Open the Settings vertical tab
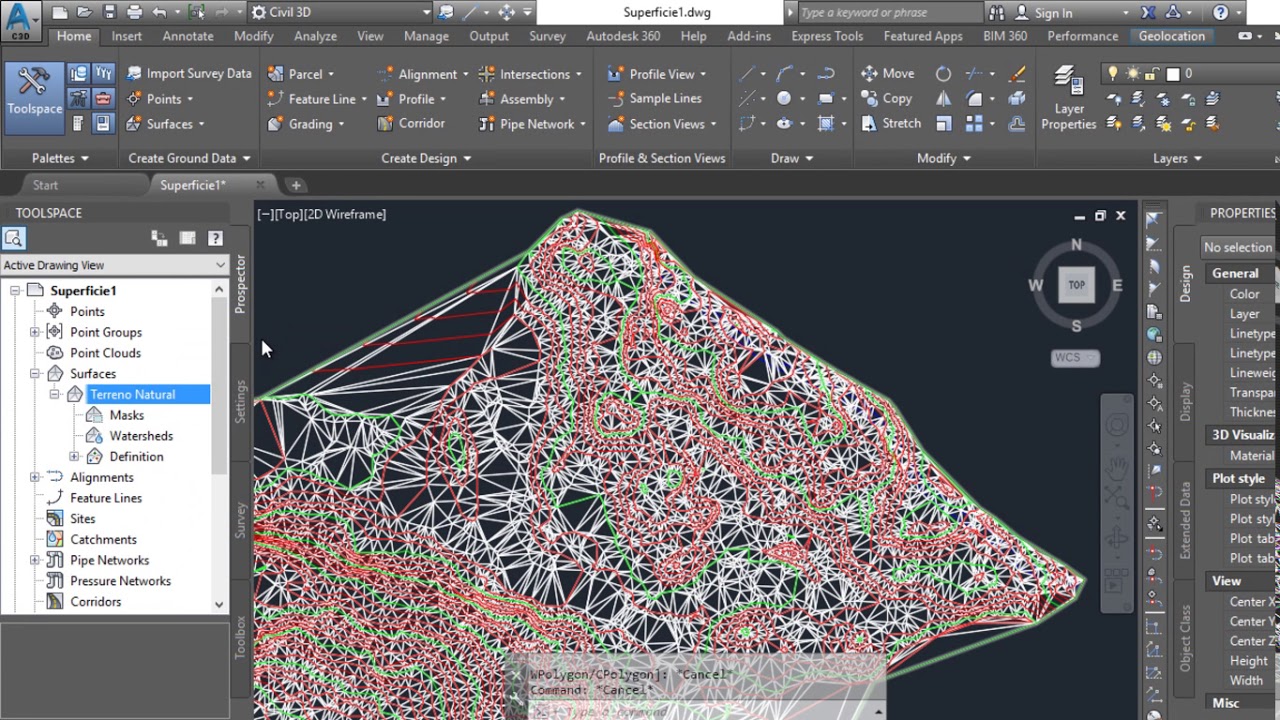This screenshot has width=1280, height=720. pos(240,402)
